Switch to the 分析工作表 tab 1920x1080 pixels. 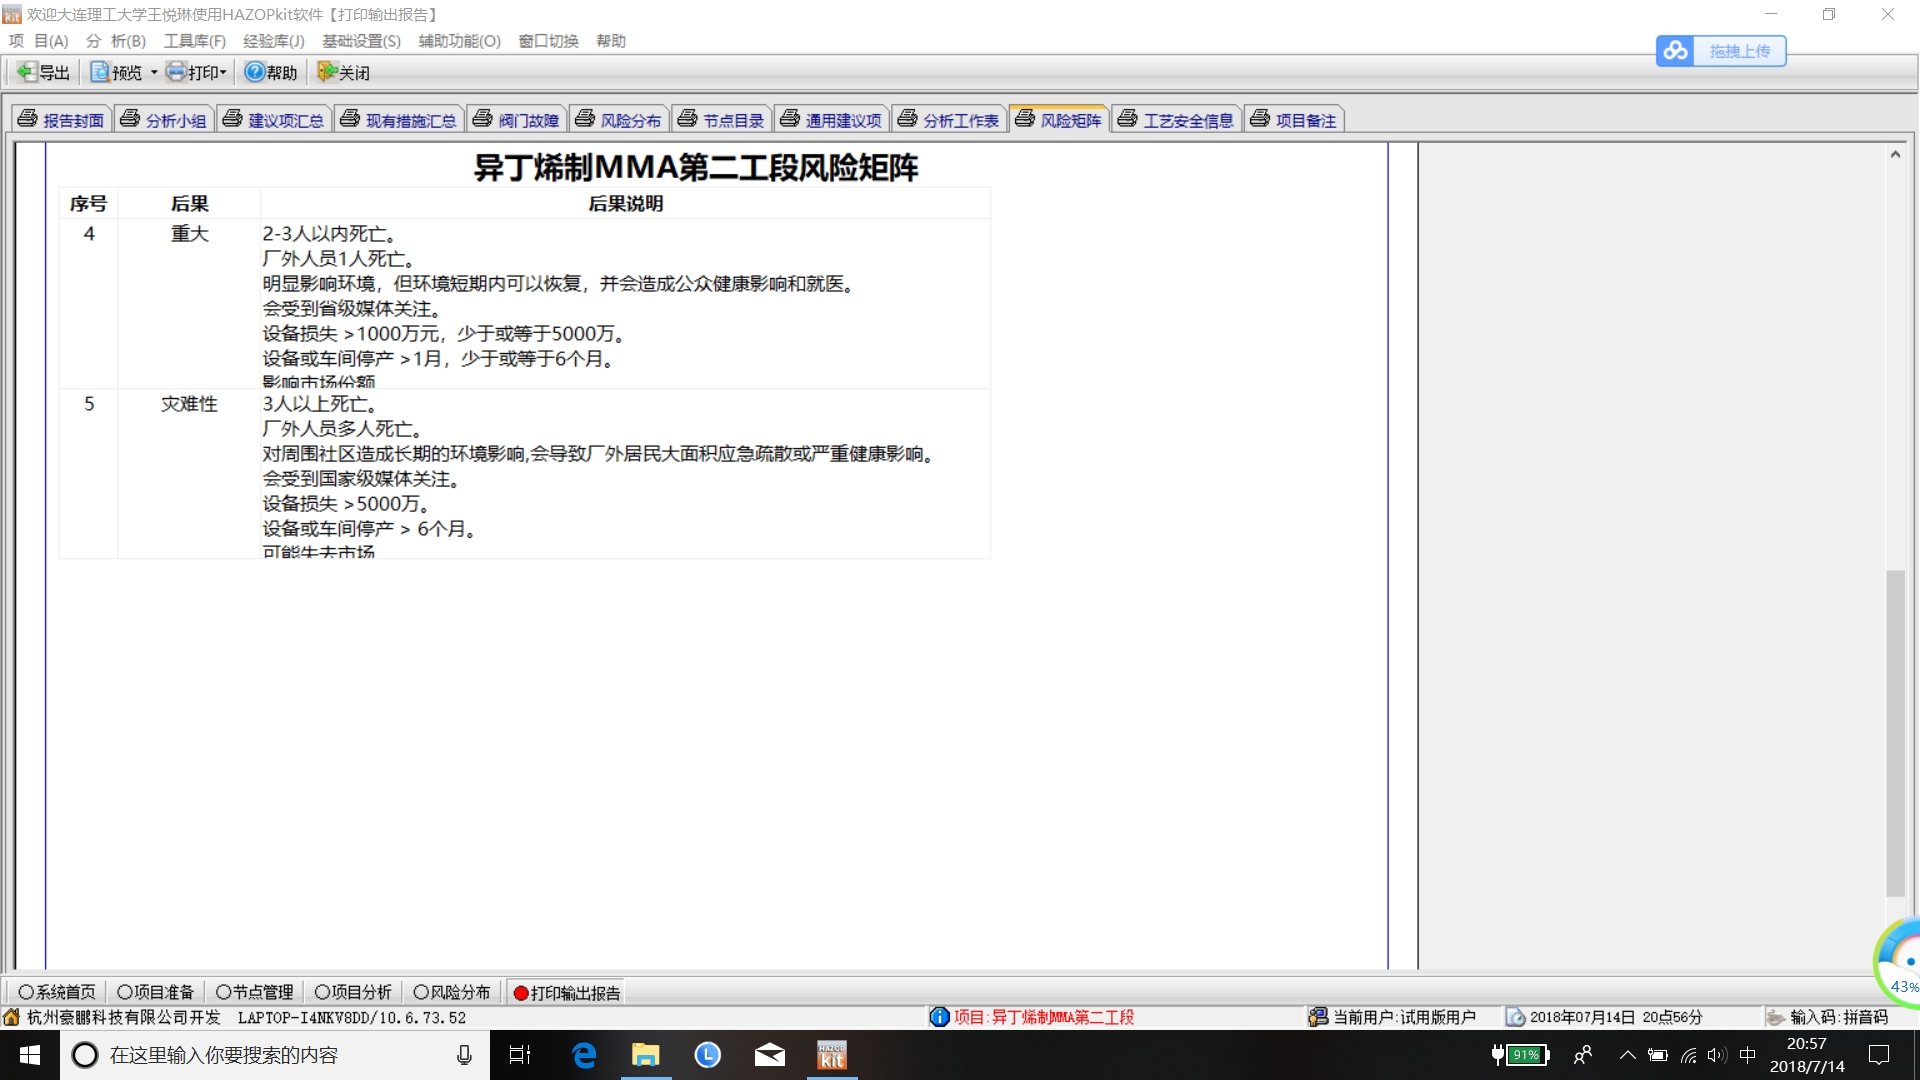(949, 120)
